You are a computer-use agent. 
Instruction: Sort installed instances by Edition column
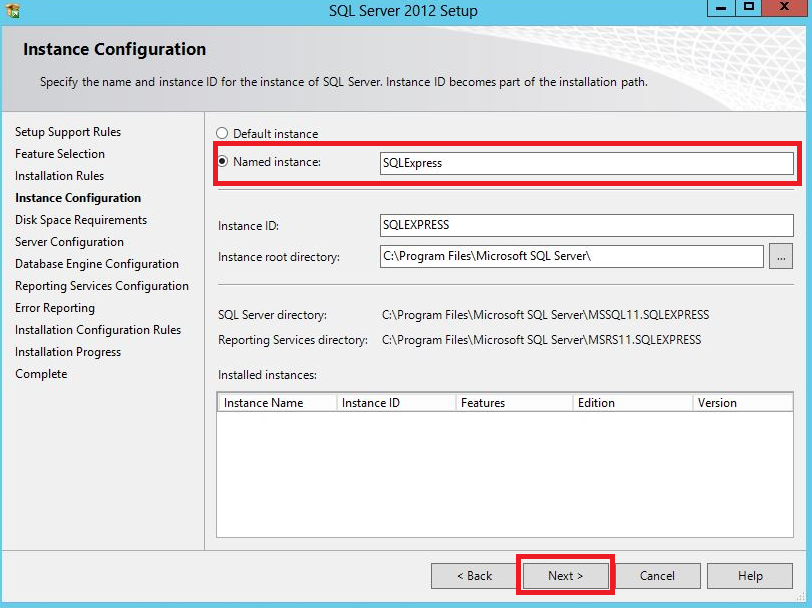pos(633,402)
